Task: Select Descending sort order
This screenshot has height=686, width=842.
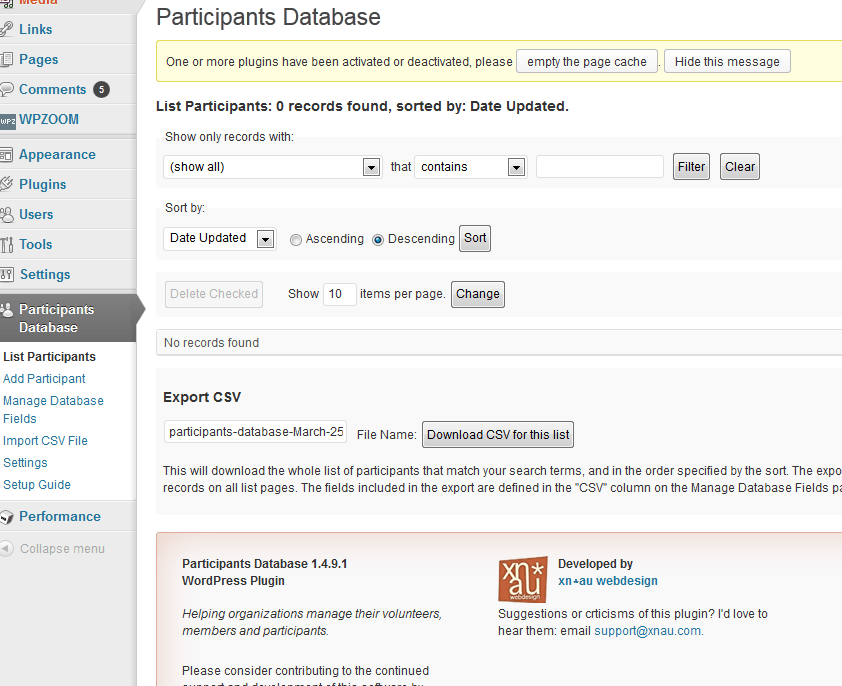Action: [x=378, y=240]
